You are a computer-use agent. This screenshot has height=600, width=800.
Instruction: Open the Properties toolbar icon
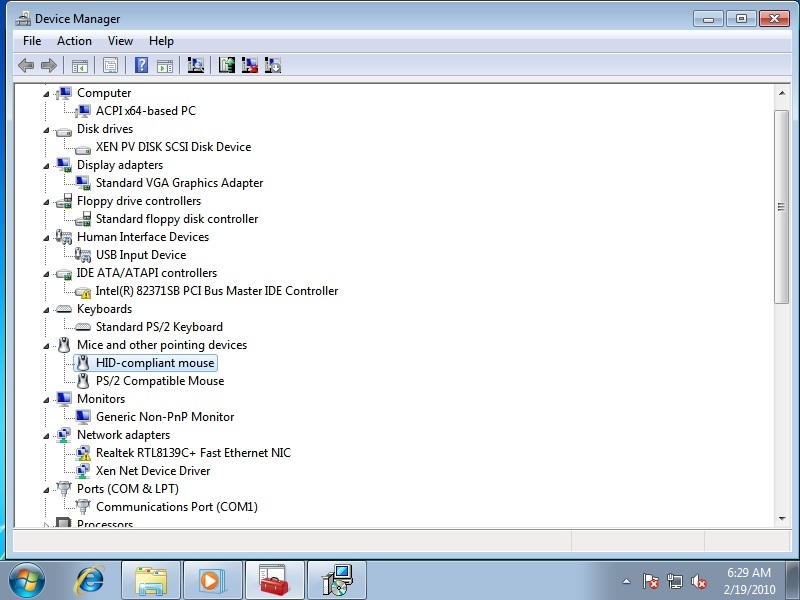(x=110, y=66)
